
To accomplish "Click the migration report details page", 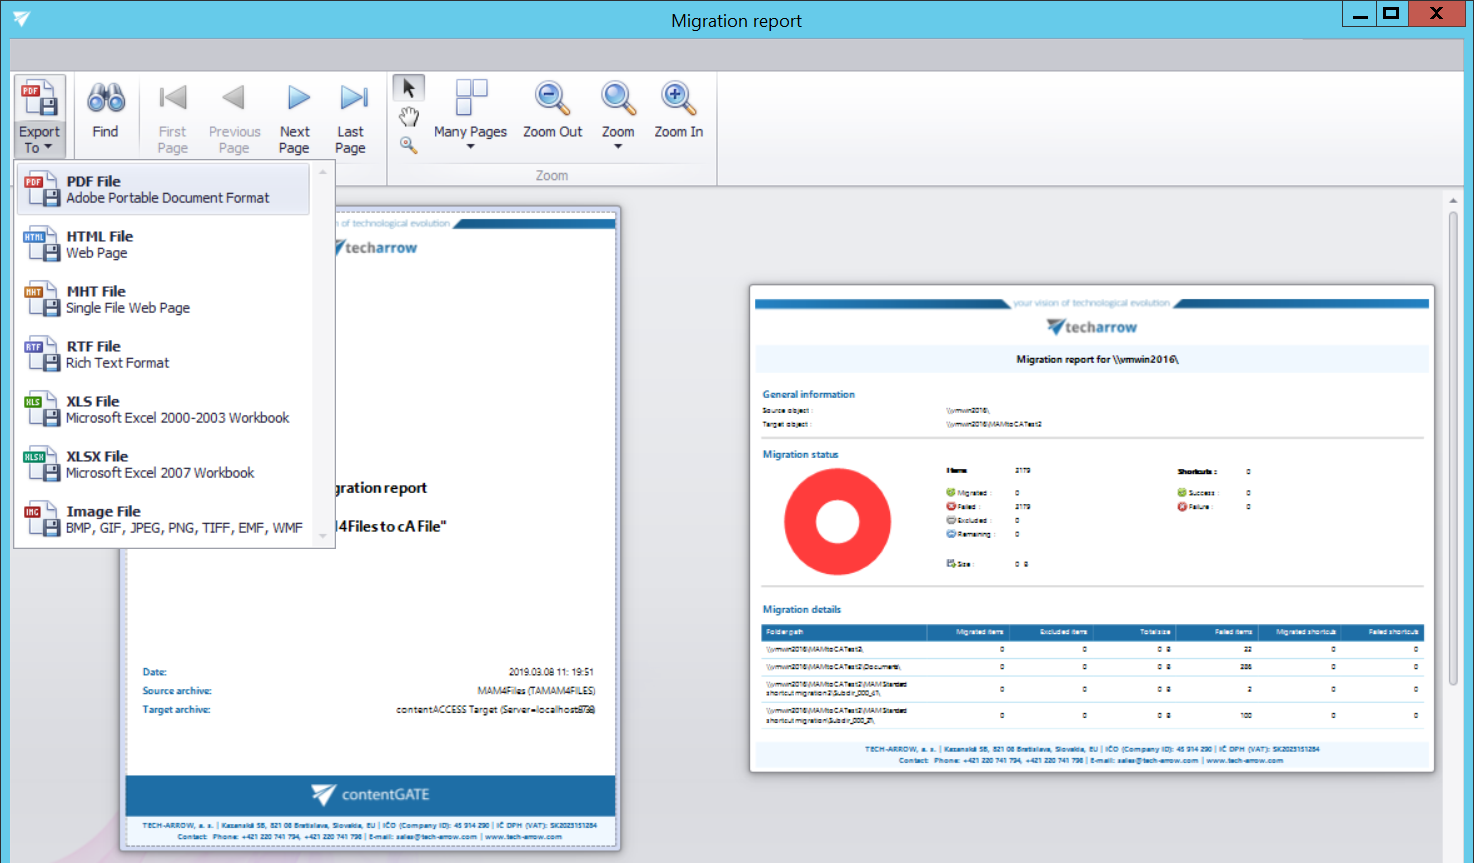I will click(1092, 528).
